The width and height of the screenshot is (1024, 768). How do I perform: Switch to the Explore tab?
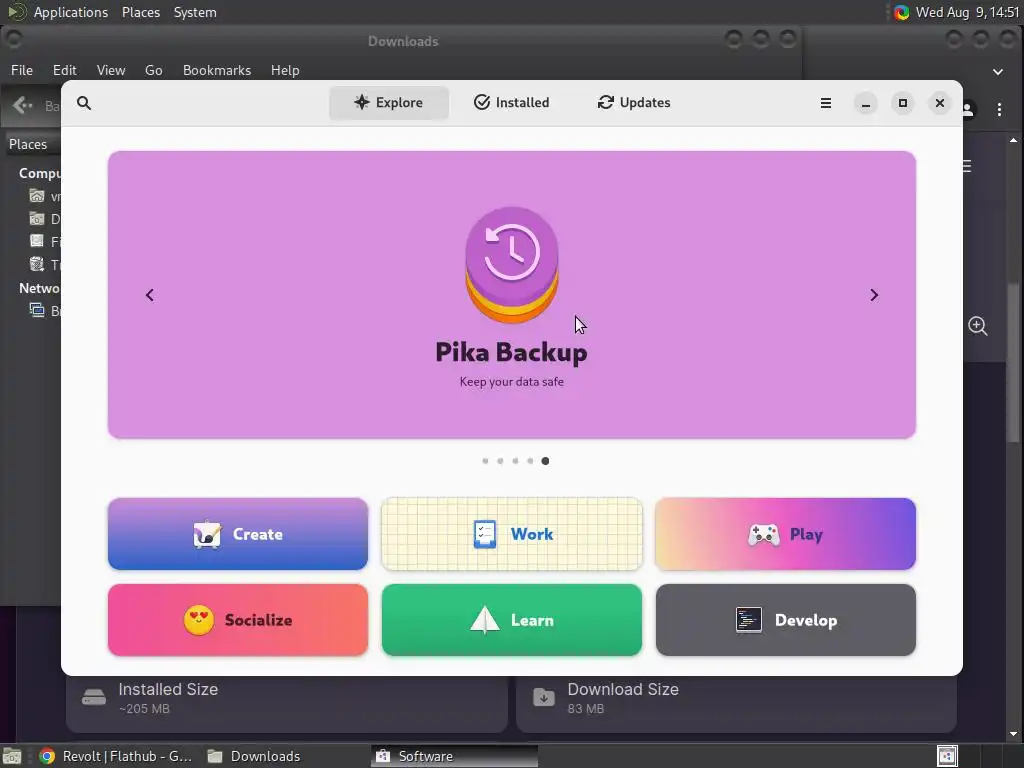[389, 103]
